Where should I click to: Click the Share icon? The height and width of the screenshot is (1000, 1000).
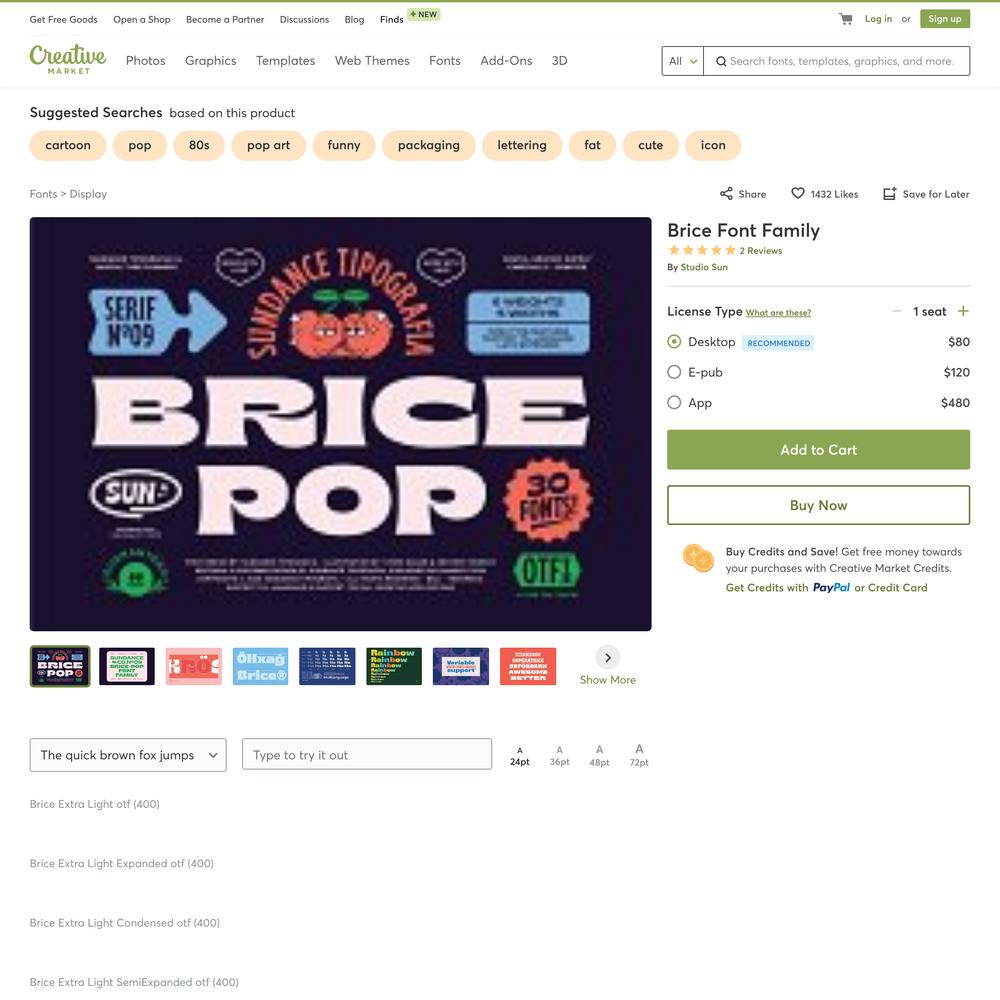coord(726,194)
